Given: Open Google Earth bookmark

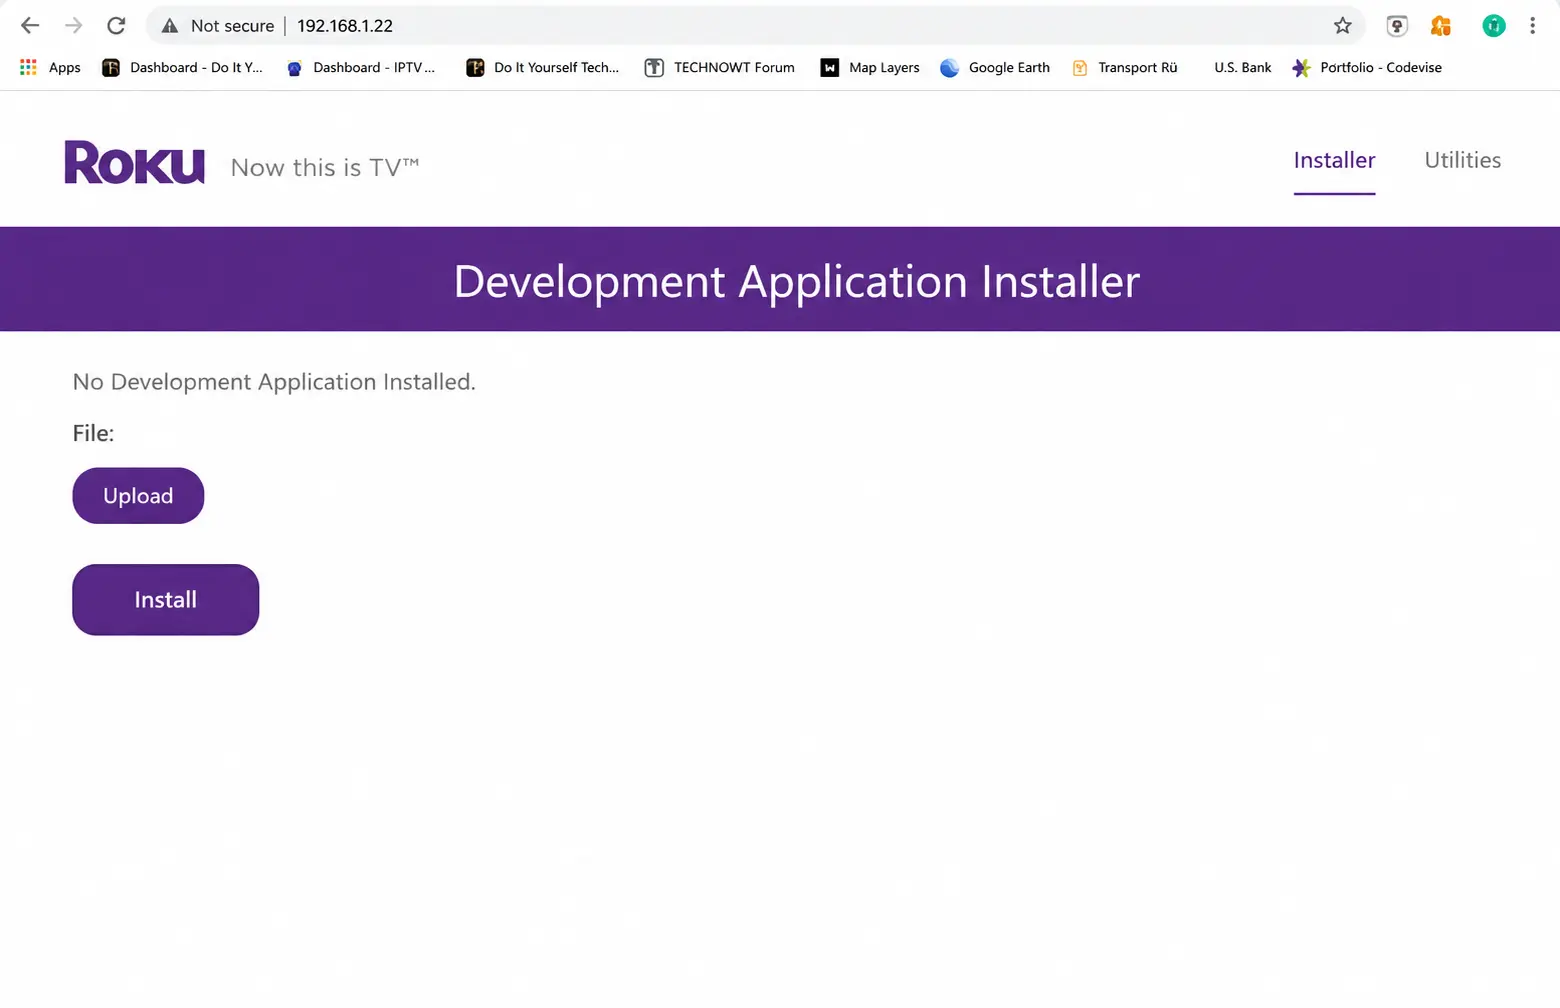Looking at the screenshot, I should coord(995,67).
